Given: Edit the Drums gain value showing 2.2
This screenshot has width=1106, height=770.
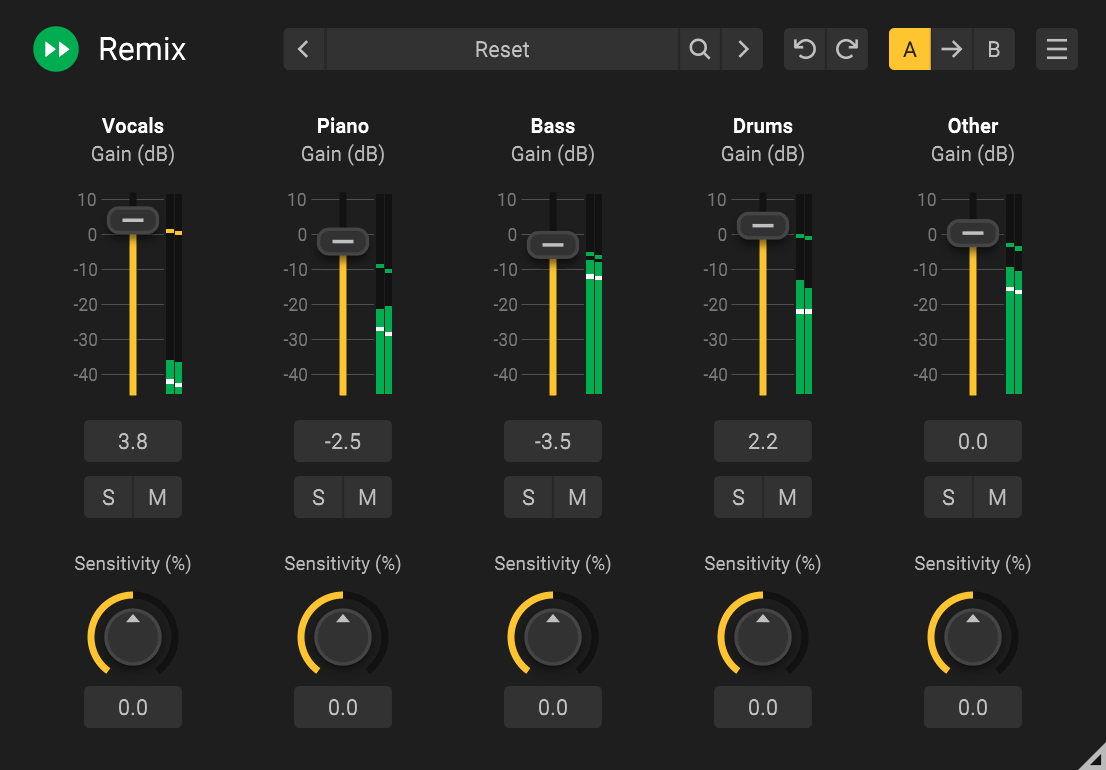Looking at the screenshot, I should pos(762,441).
